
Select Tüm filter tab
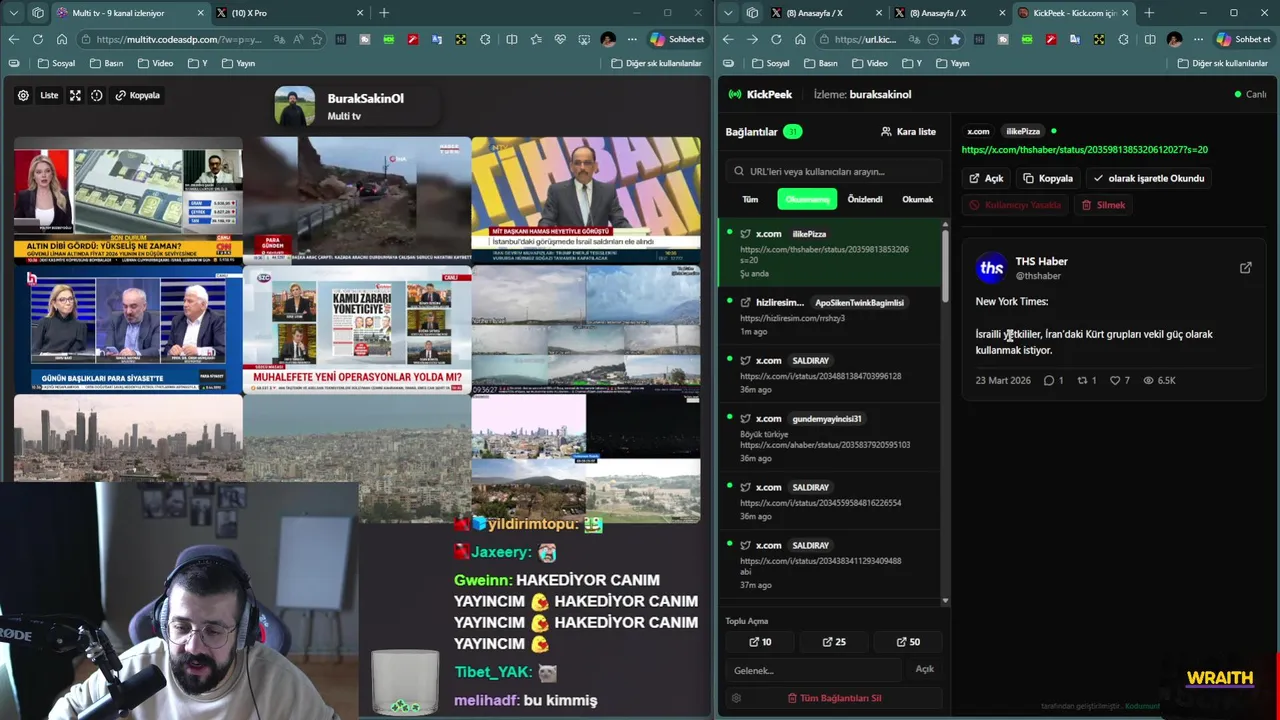(x=750, y=199)
